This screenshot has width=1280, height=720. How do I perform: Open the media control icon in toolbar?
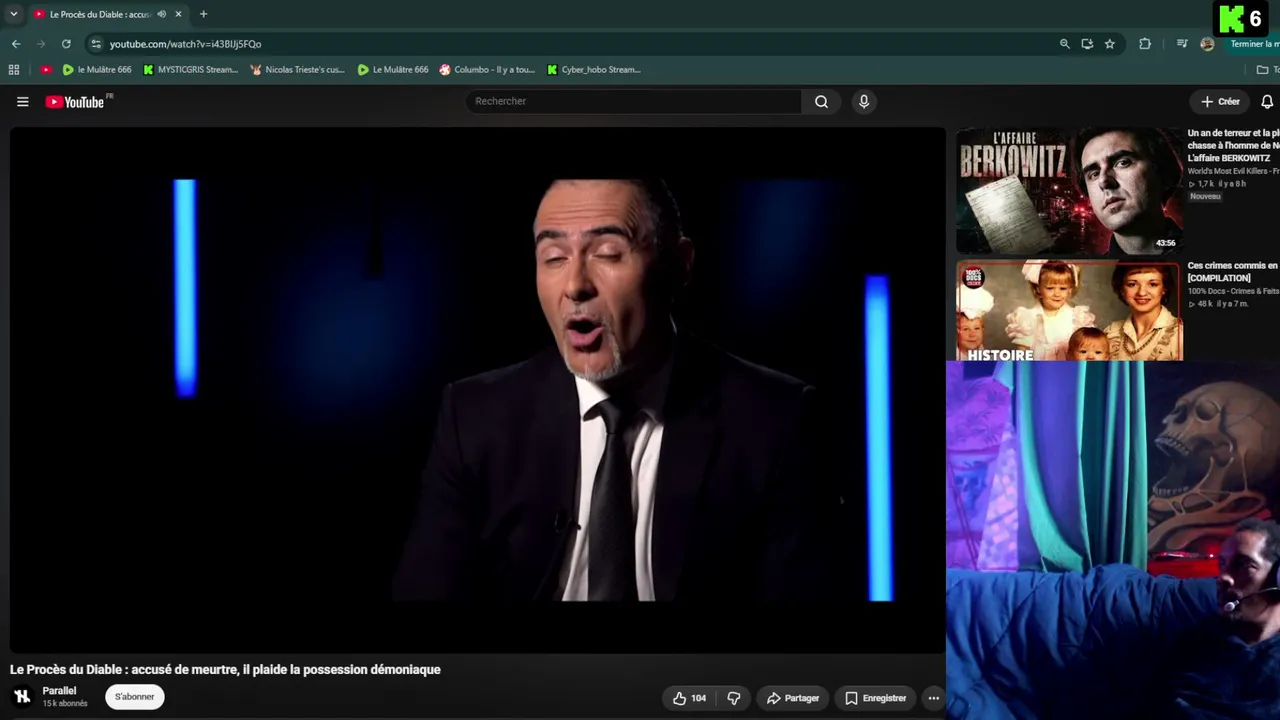(x=1182, y=44)
